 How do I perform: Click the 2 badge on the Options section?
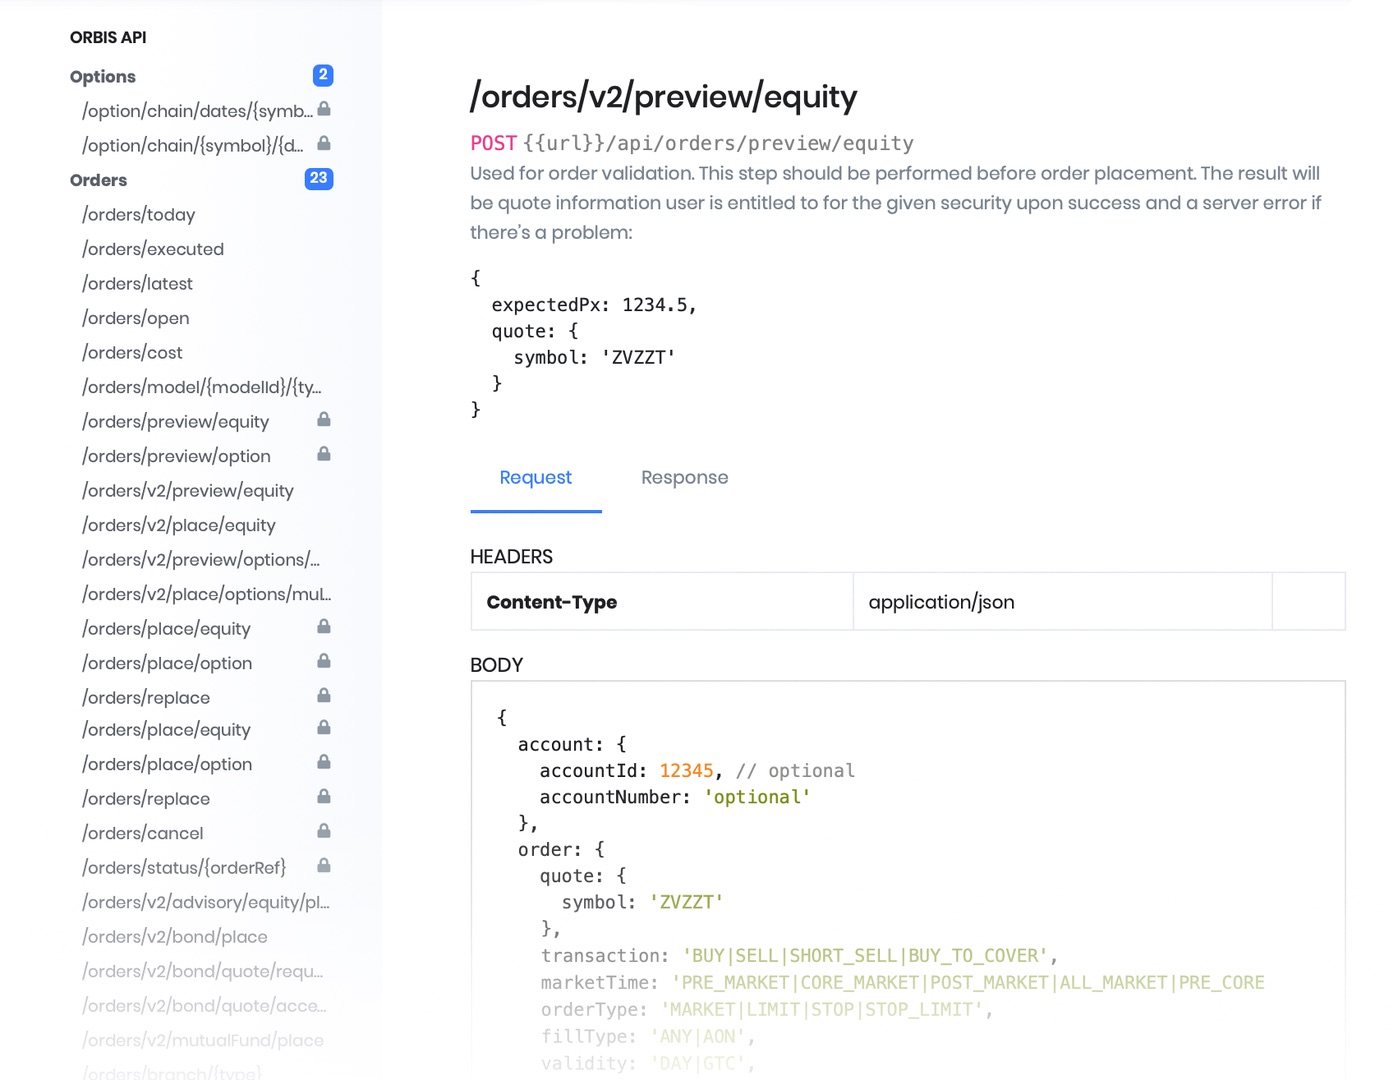pos(321,75)
